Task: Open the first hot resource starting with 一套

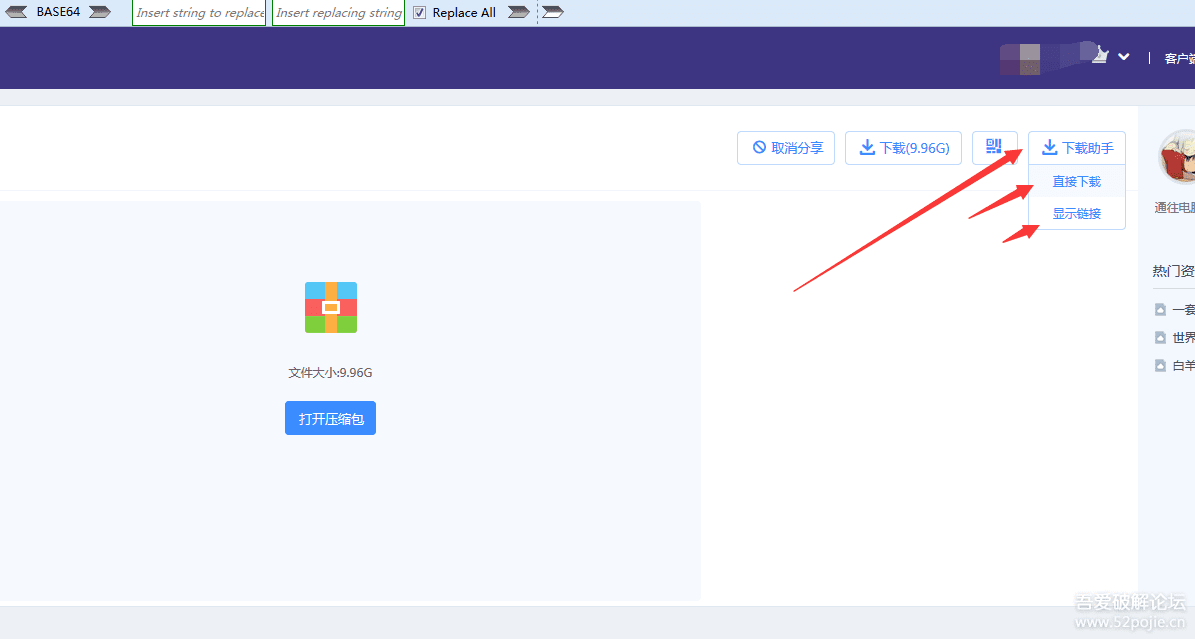Action: pos(1182,309)
